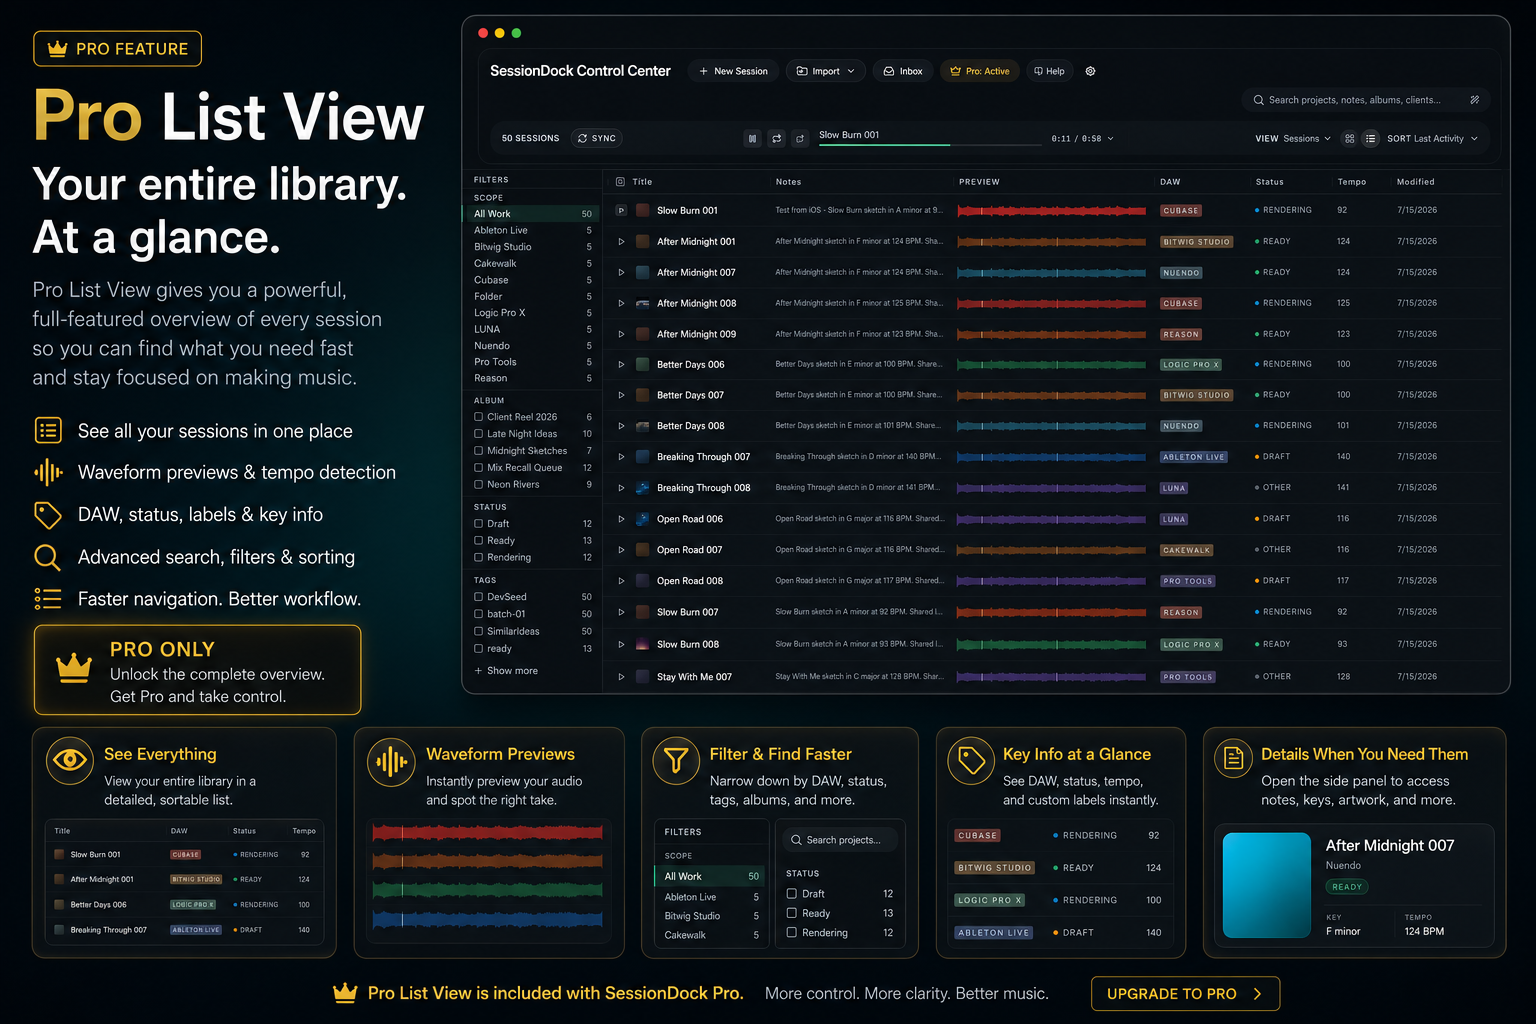
Task: Check the DevSeed tag filter
Action: [x=478, y=597]
